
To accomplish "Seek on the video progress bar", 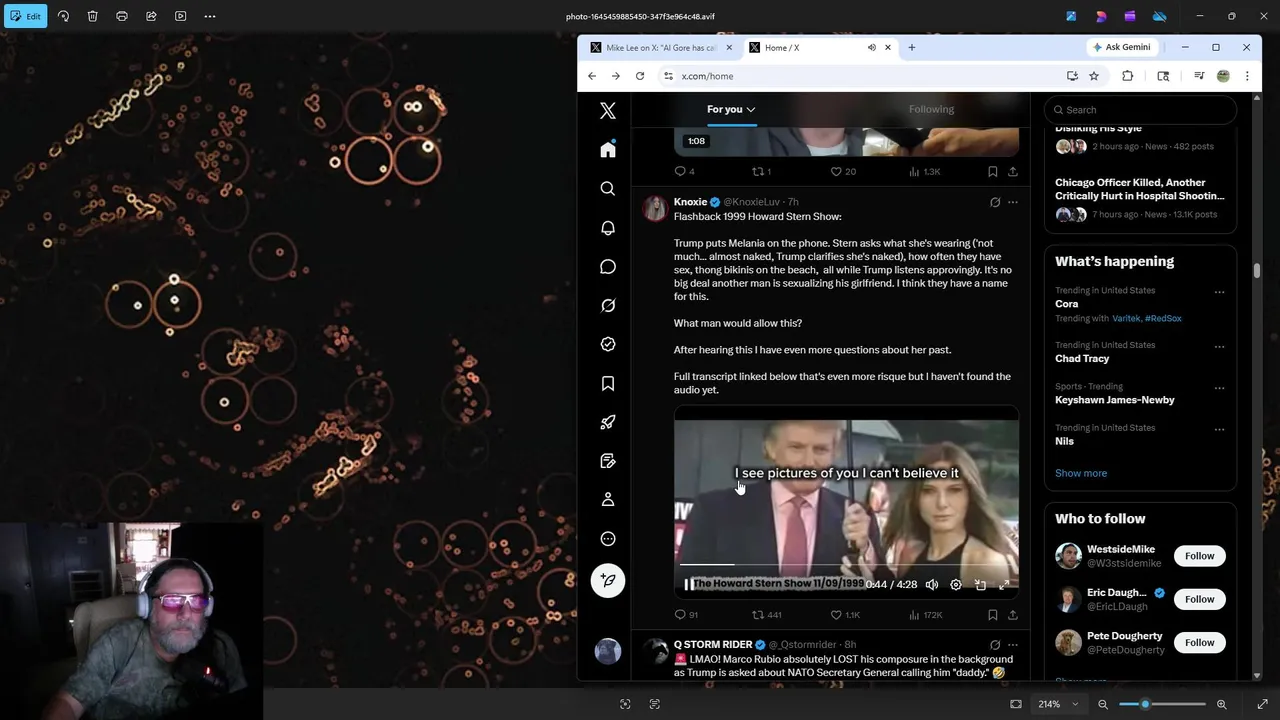I will tap(846, 566).
